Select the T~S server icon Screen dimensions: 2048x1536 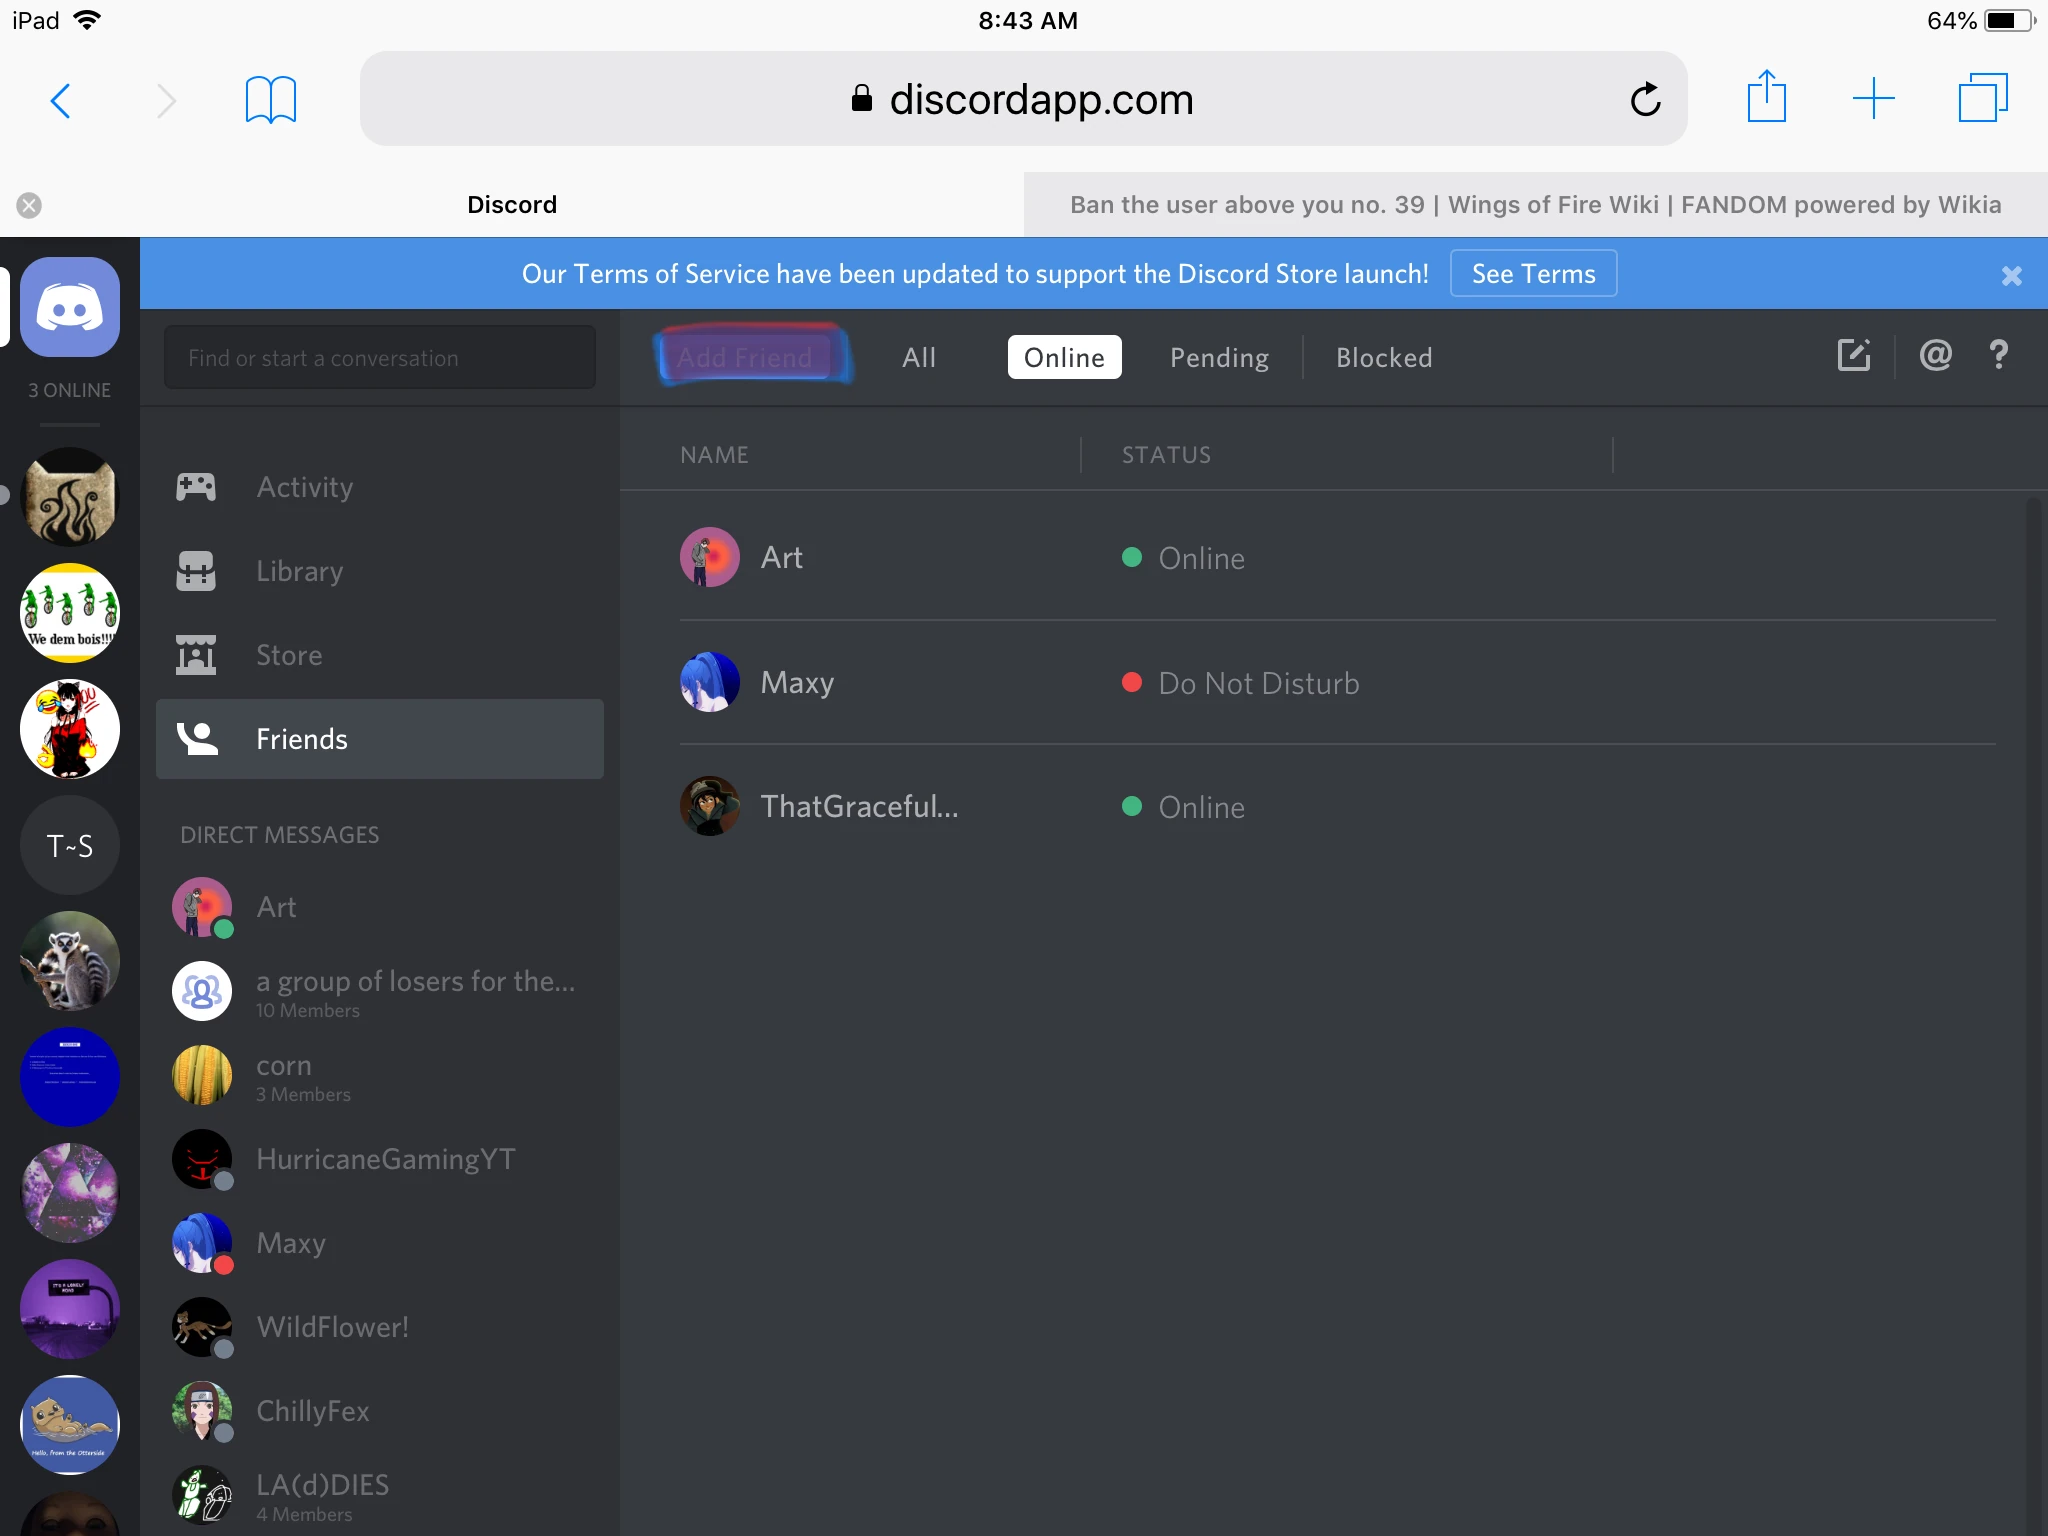69,846
